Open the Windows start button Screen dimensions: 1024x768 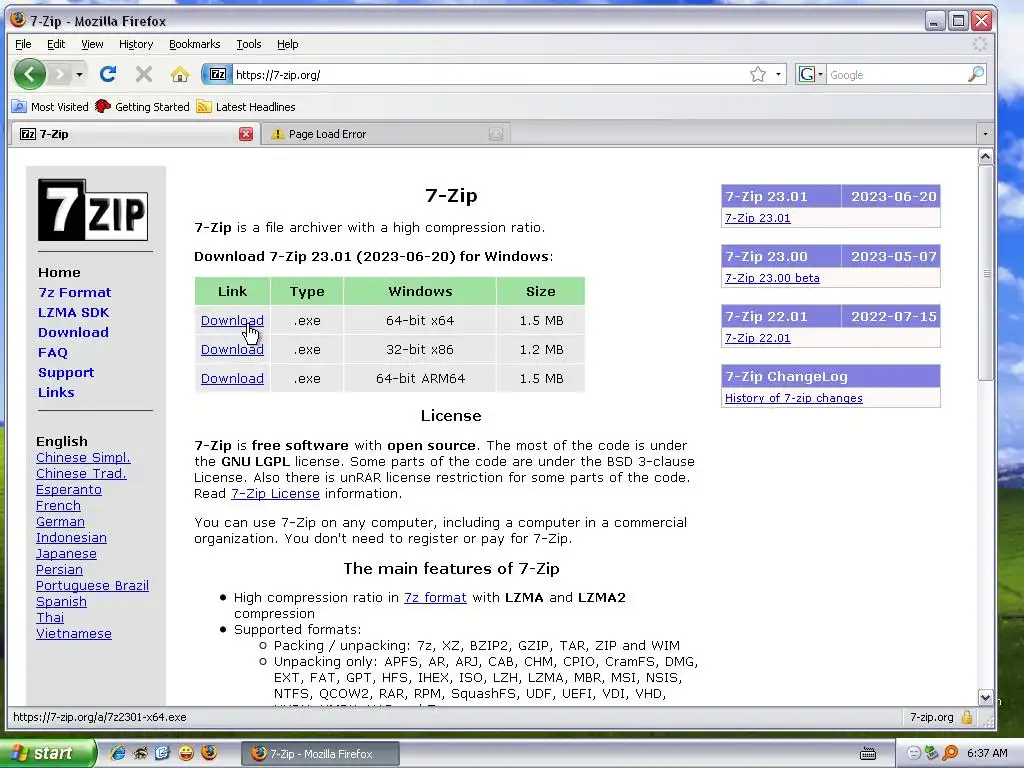coord(46,753)
